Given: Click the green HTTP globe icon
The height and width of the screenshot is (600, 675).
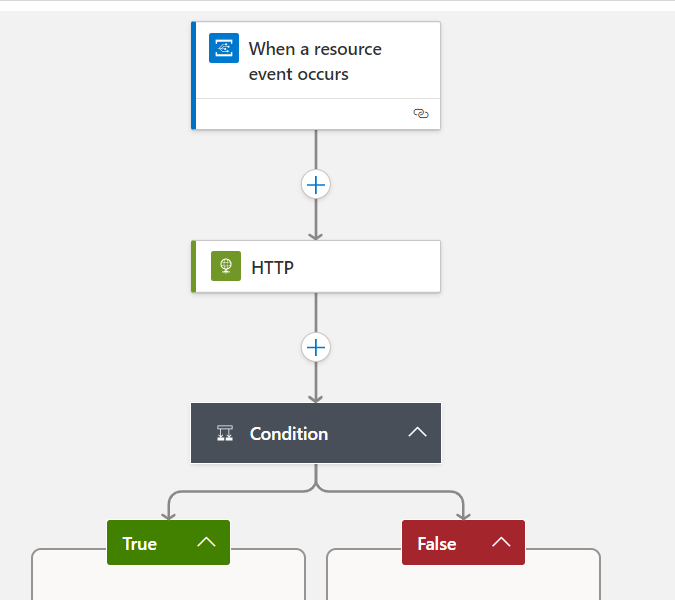Looking at the screenshot, I should [226, 266].
